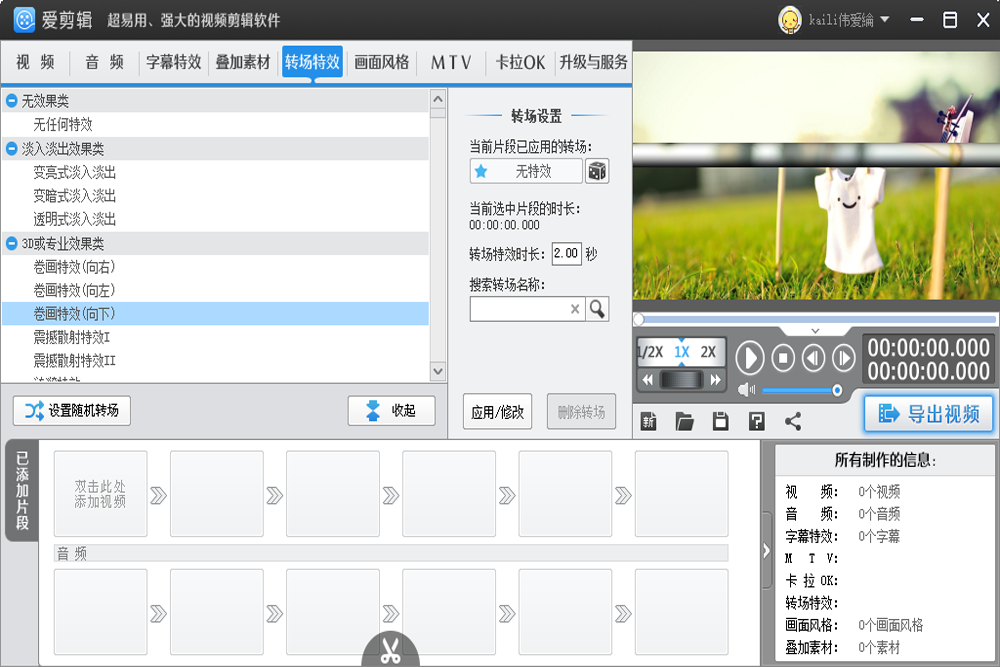Step to the next frame
Viewport: 1000px width, 667px height.
point(844,358)
